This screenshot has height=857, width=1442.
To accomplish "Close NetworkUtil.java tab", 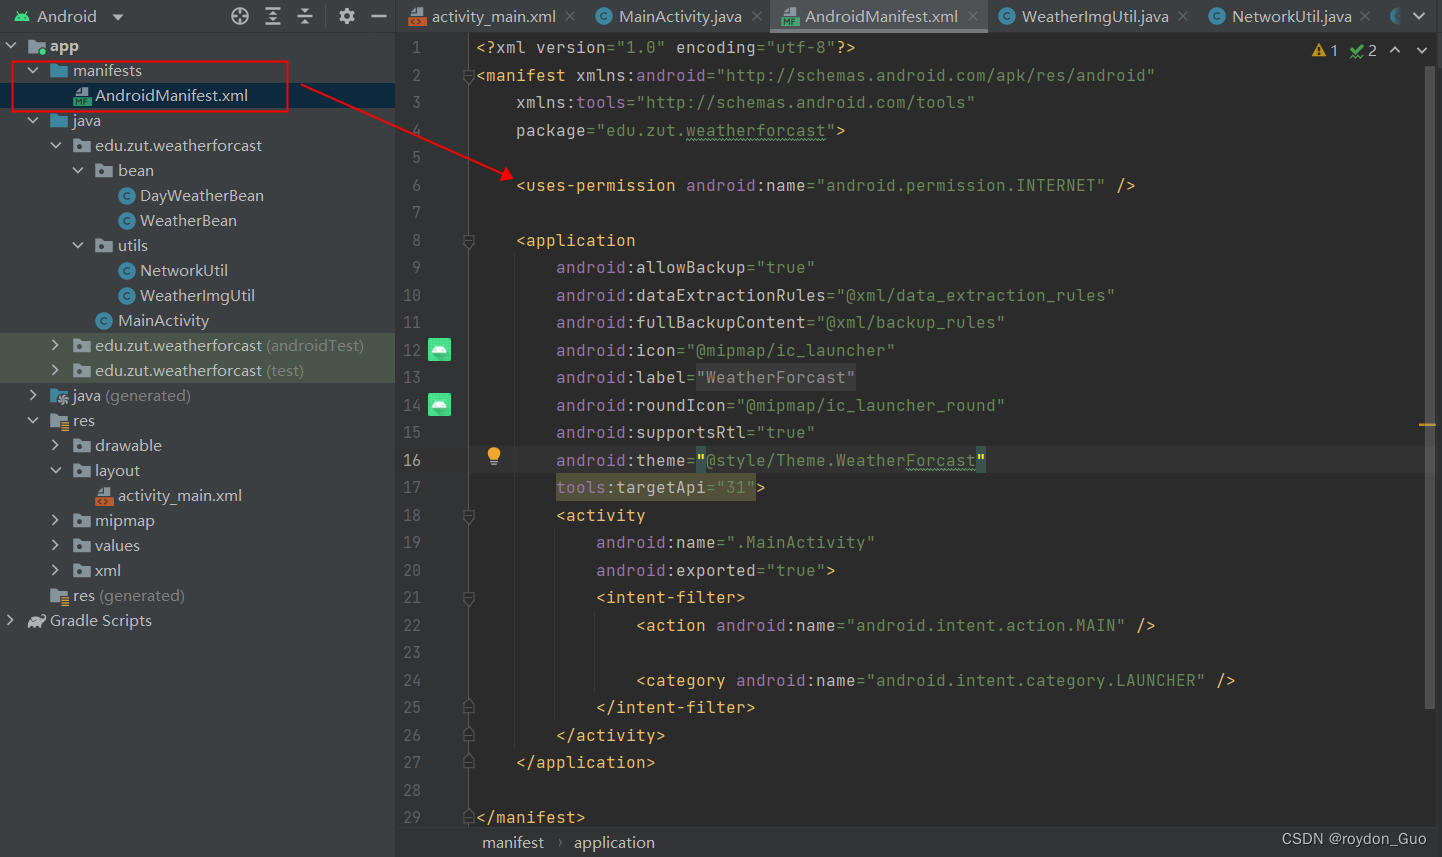I will pos(1365,16).
